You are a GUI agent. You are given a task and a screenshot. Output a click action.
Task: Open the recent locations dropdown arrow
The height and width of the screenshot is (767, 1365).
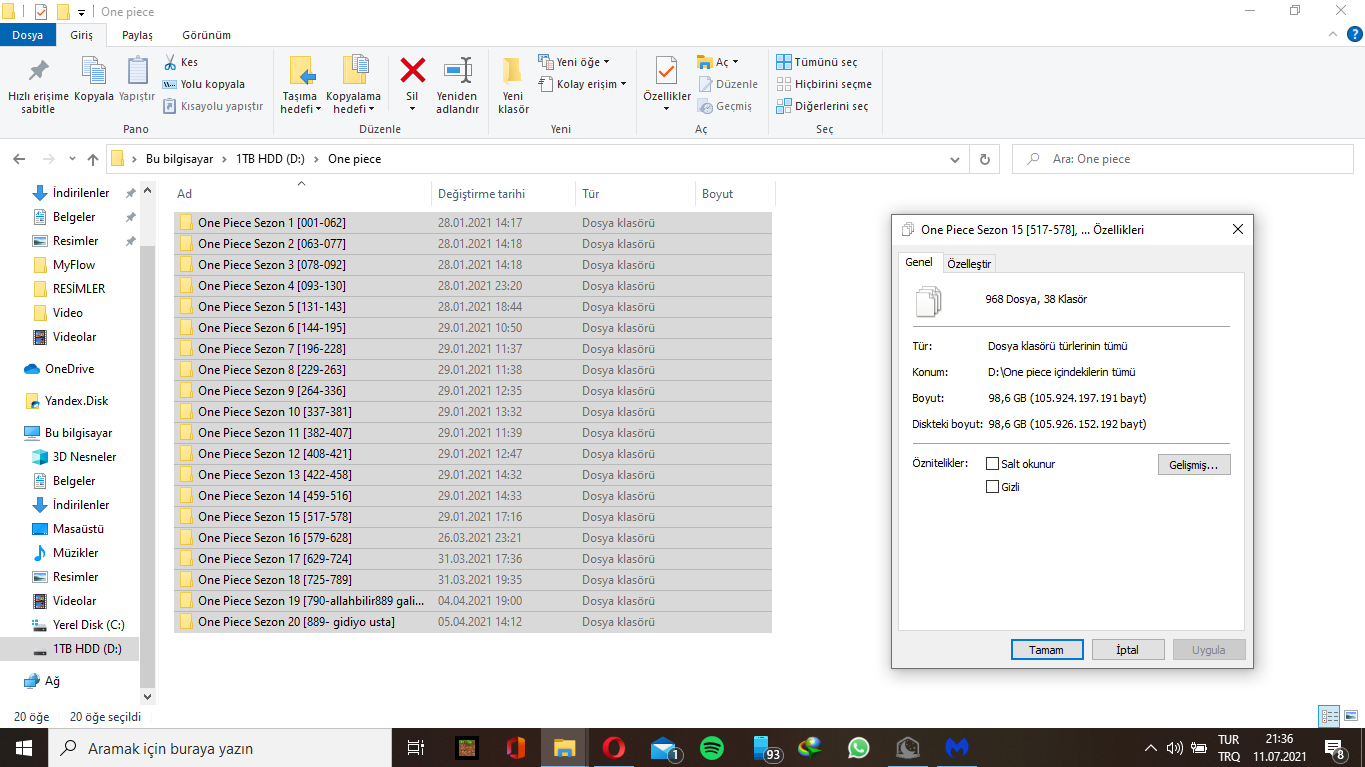(71, 159)
